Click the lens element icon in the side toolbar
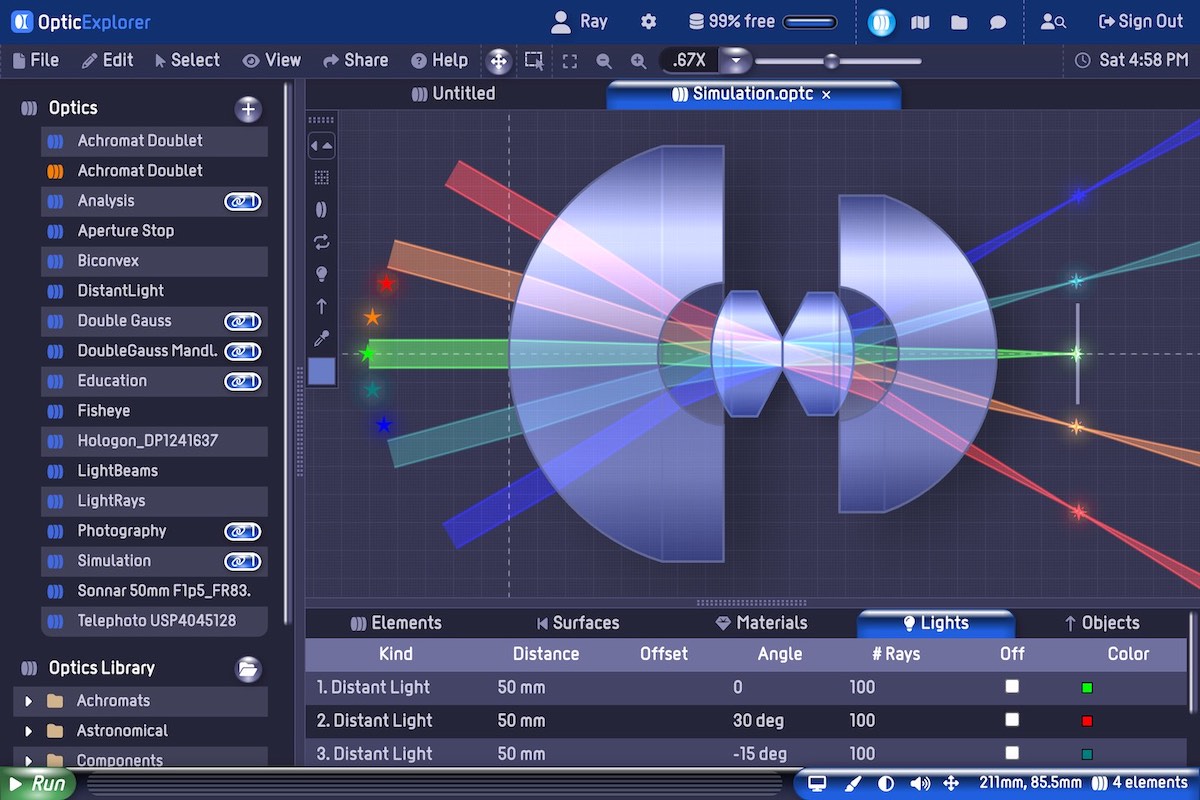 (322, 209)
